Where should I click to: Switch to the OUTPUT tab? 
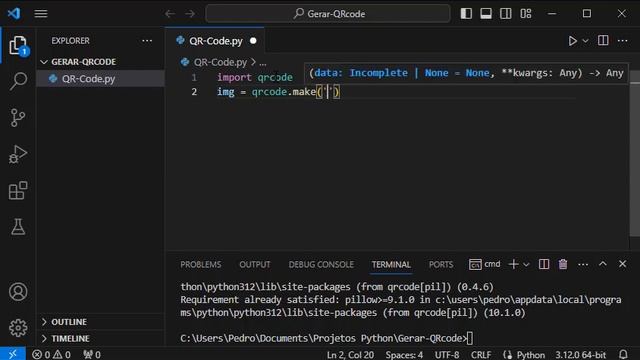pos(255,264)
